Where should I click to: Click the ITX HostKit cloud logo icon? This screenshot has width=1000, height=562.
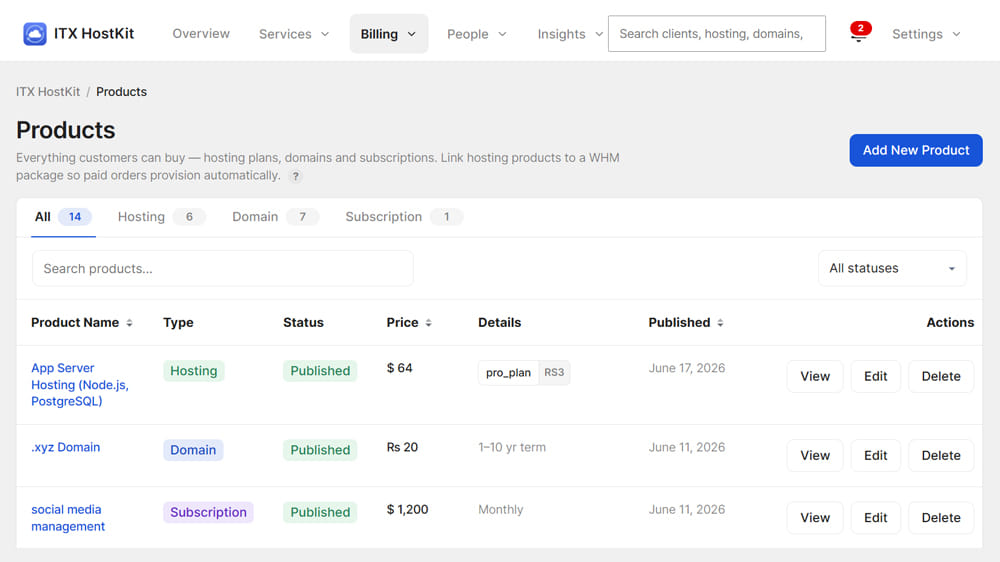[34, 34]
